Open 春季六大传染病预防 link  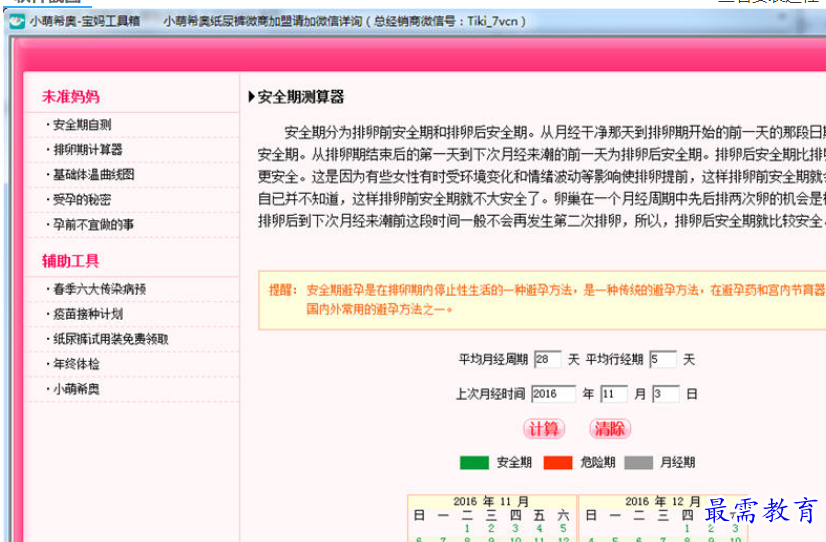coord(99,289)
